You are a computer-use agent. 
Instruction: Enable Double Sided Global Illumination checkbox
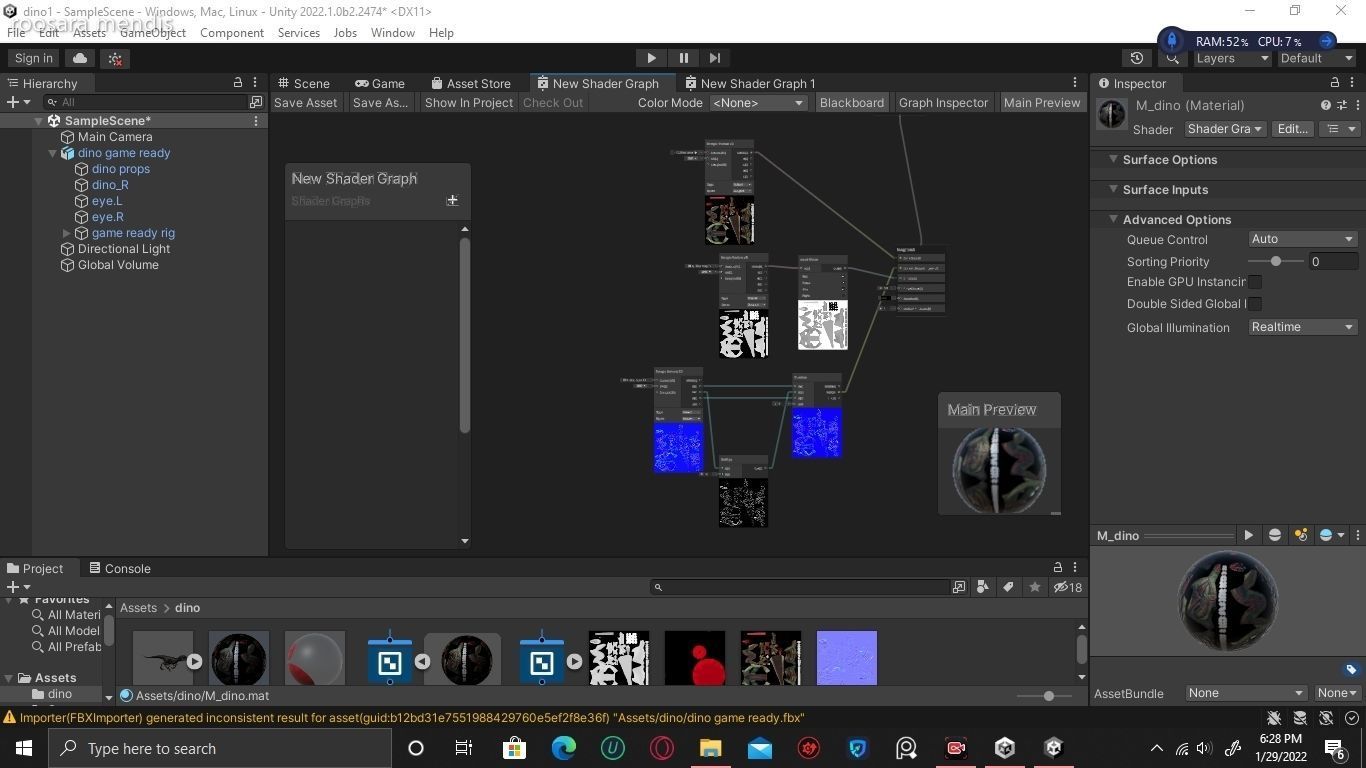[1255, 304]
